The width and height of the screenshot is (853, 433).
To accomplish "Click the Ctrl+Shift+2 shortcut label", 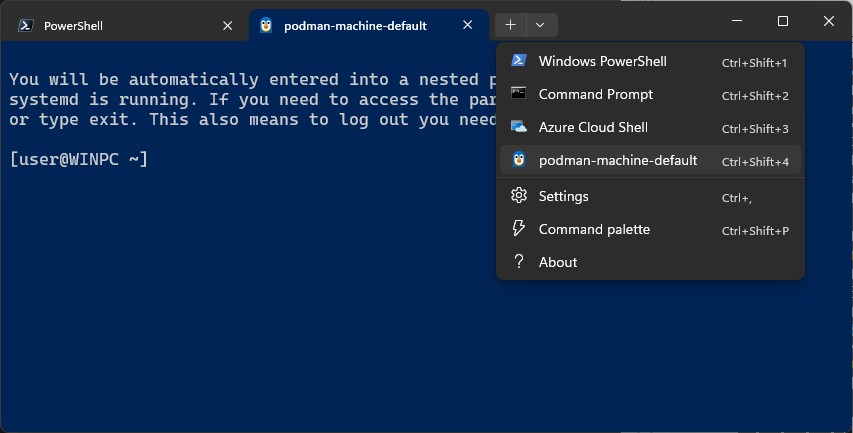I will [x=755, y=96].
